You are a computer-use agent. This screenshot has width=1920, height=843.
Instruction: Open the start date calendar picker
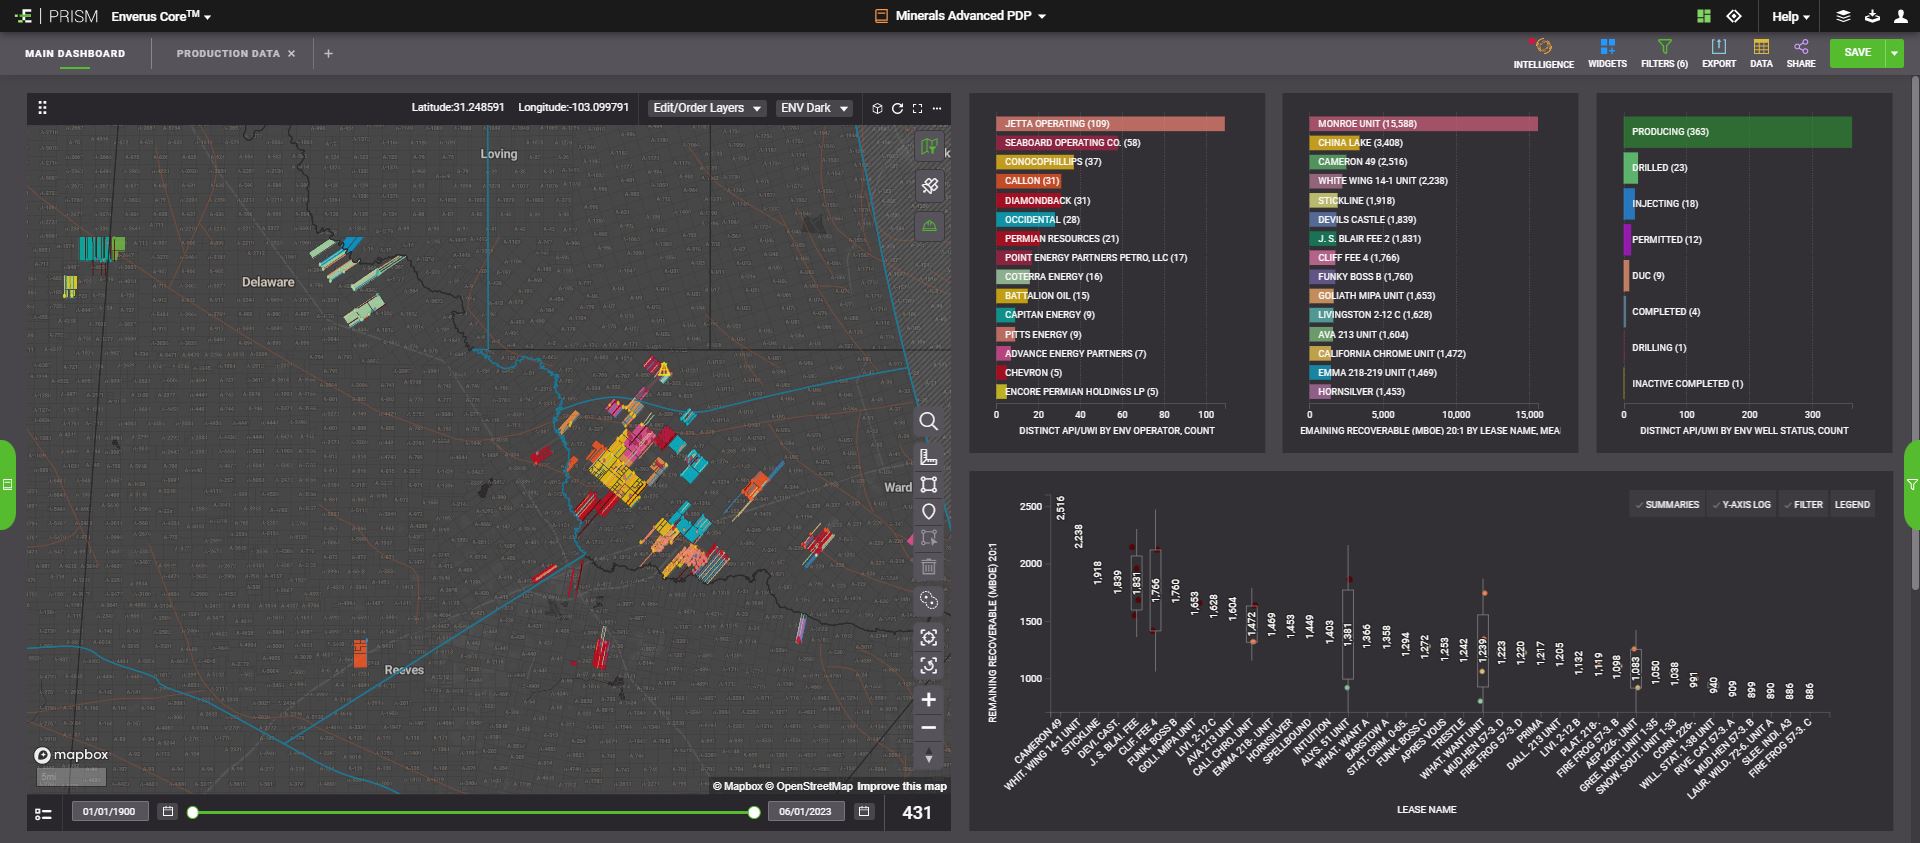click(168, 812)
